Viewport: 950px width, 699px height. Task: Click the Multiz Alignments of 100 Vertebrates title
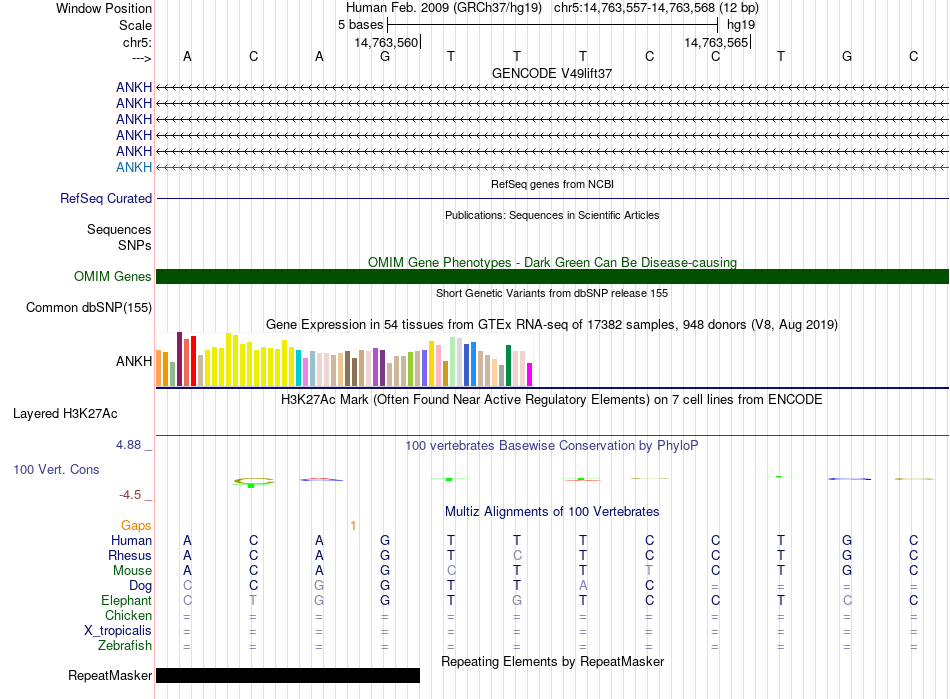tap(552, 512)
